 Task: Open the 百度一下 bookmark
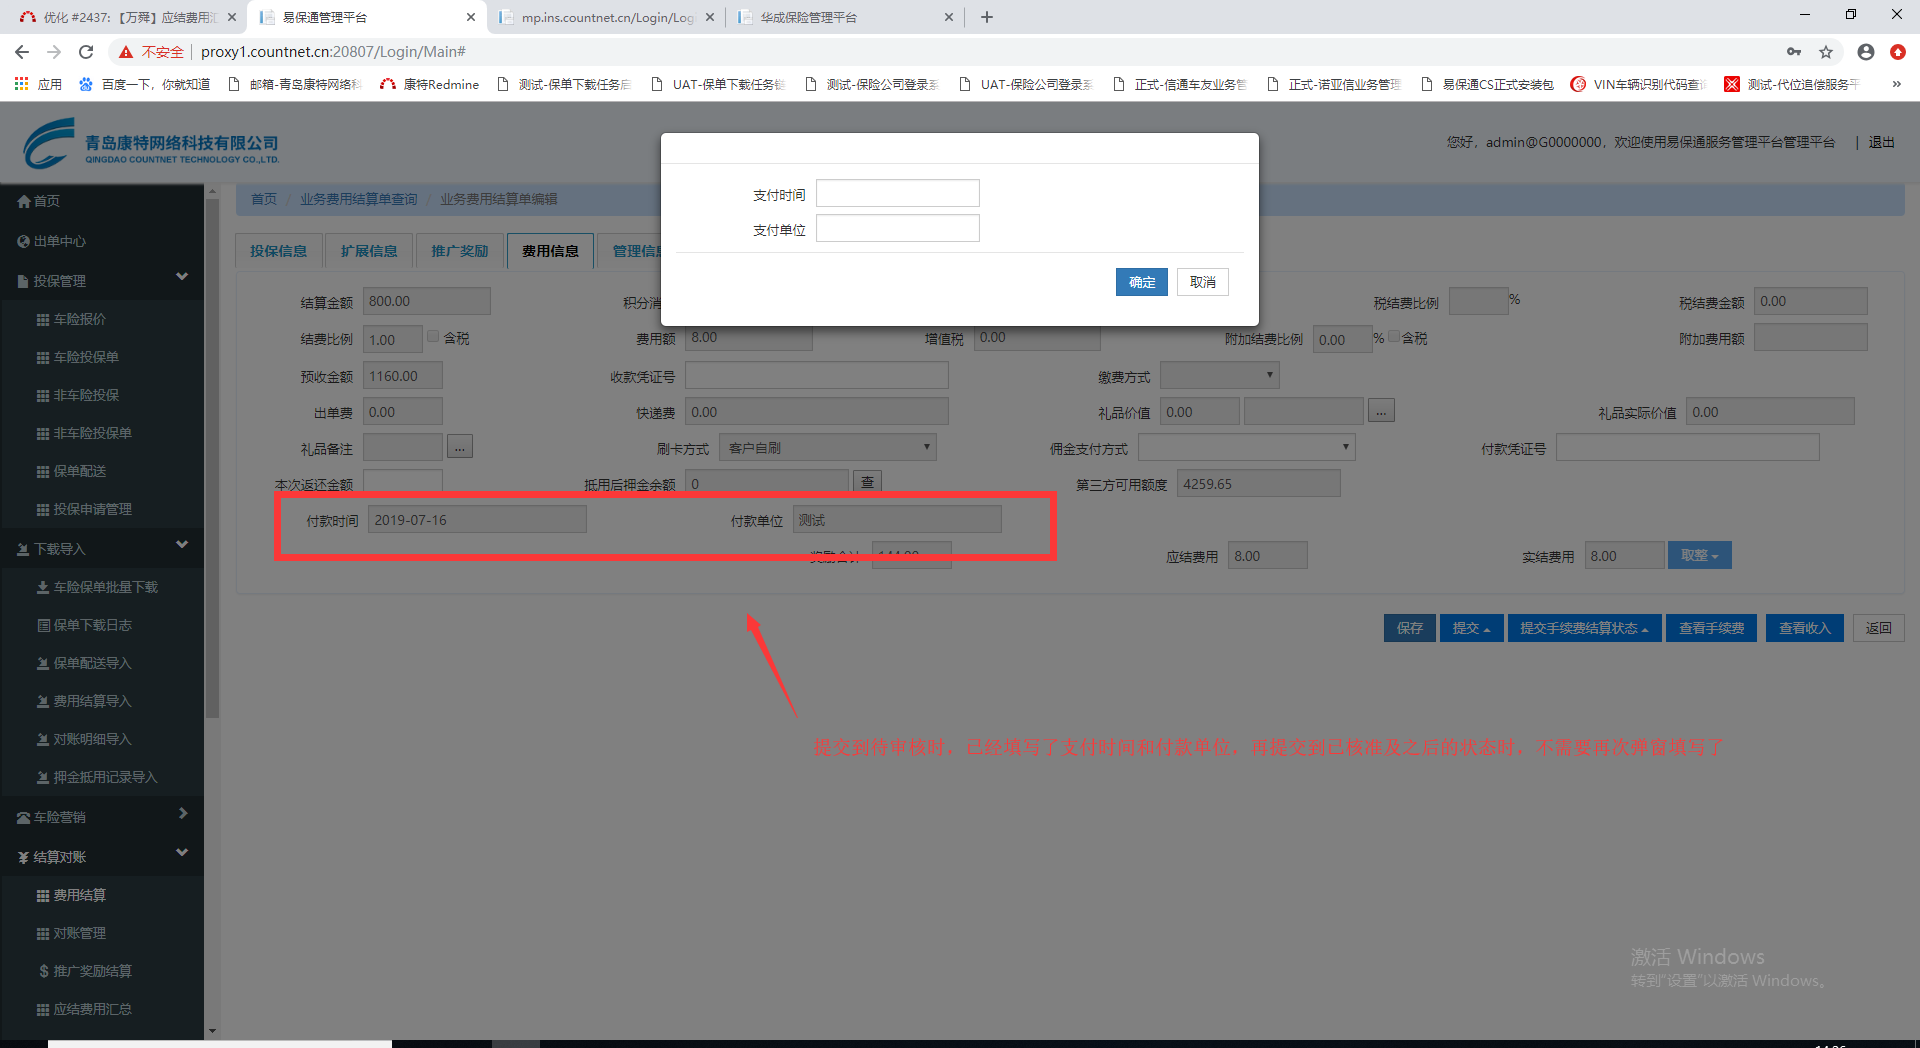click(144, 84)
